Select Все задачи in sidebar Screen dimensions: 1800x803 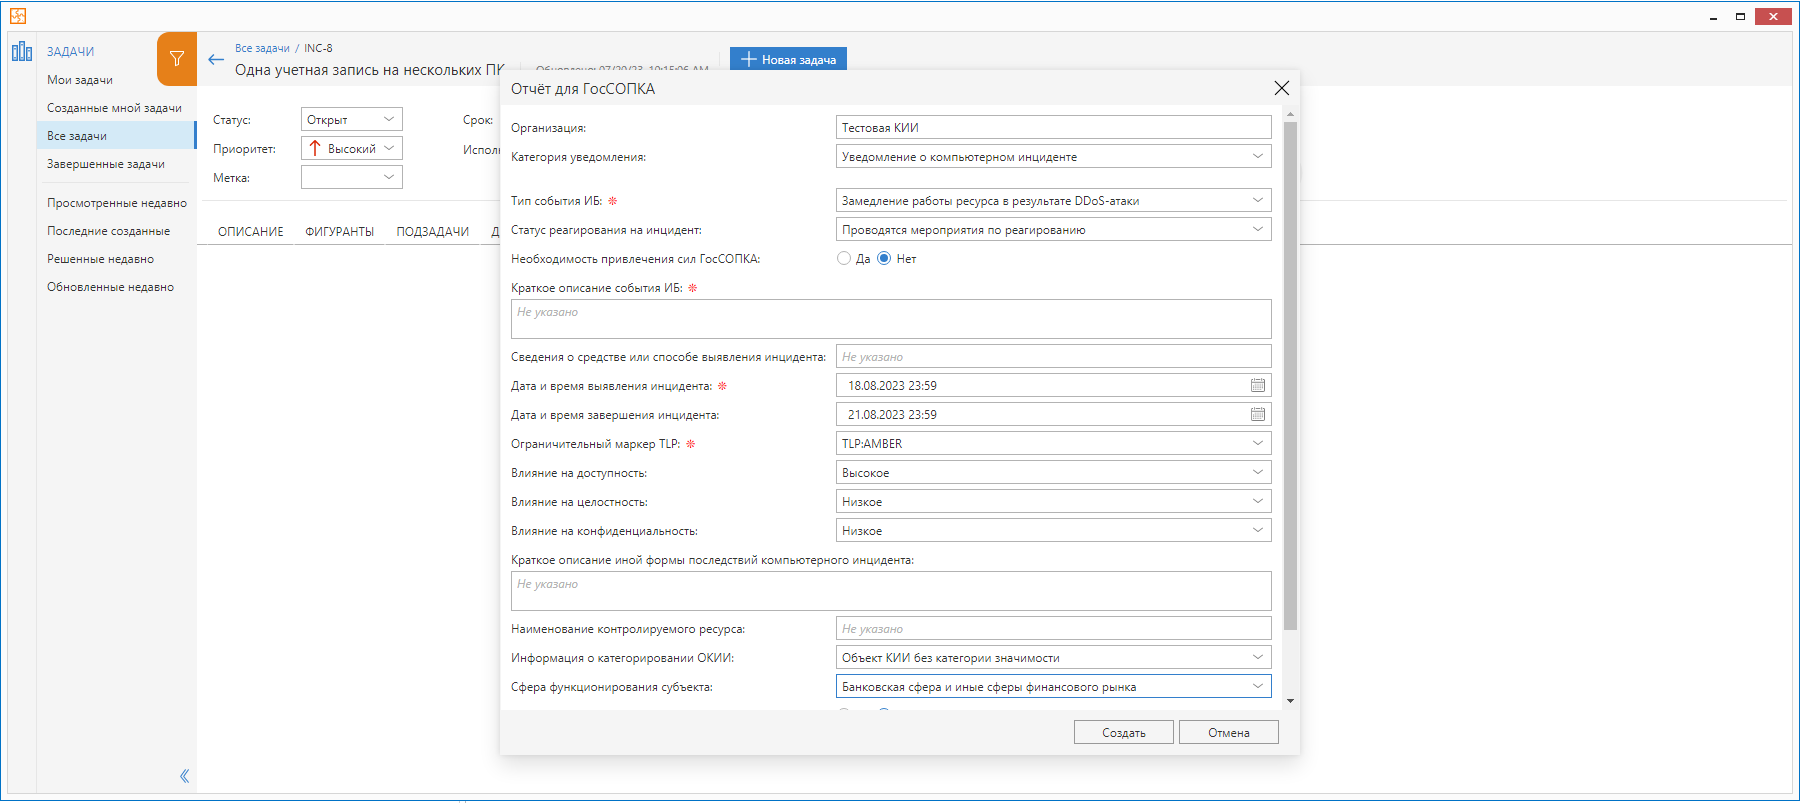point(116,136)
